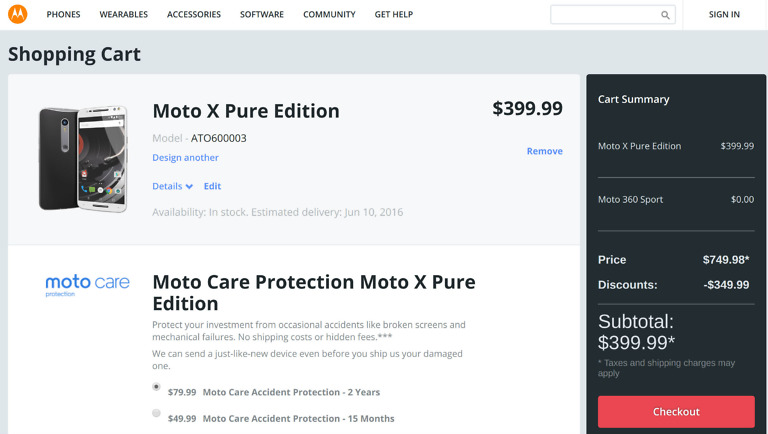Select the 2 Years accident protection option

pyautogui.click(x=156, y=386)
